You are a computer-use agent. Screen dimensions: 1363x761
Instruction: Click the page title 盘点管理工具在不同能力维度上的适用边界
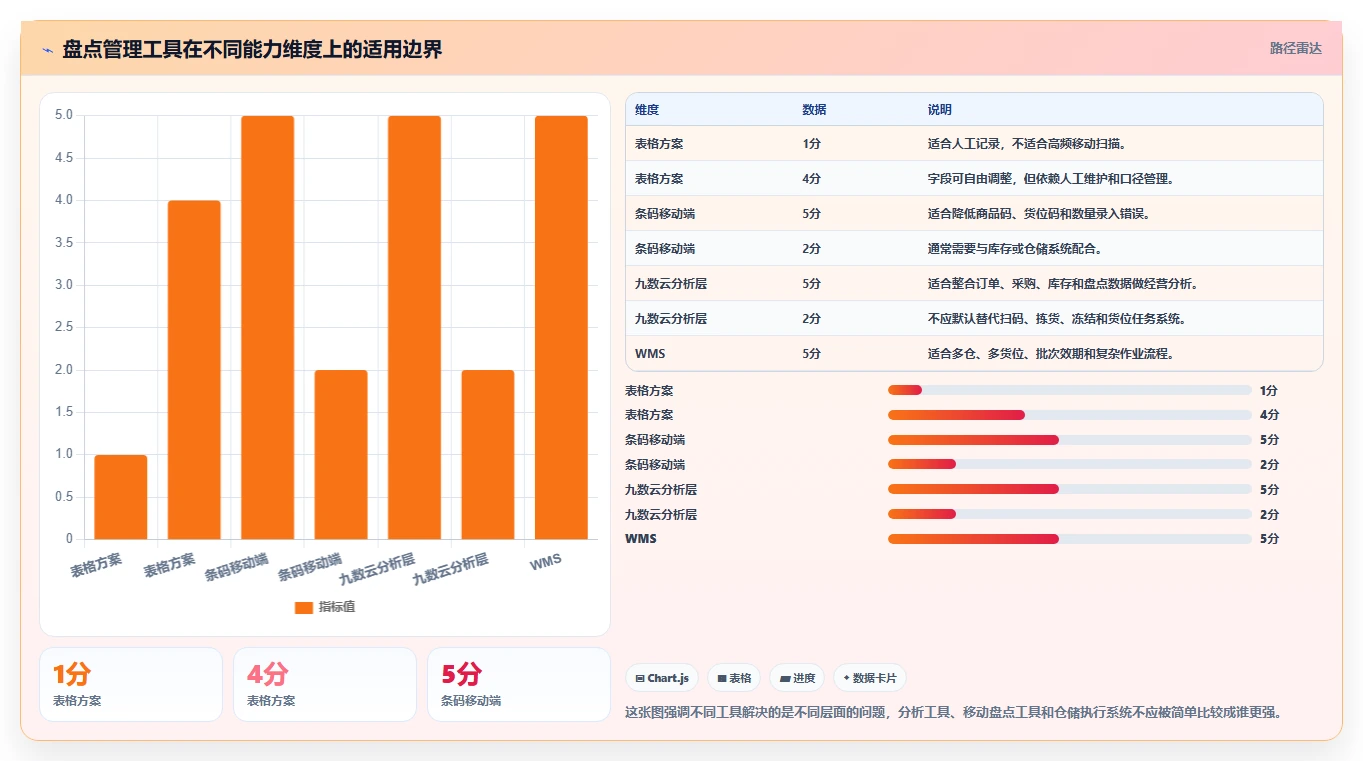(252, 49)
